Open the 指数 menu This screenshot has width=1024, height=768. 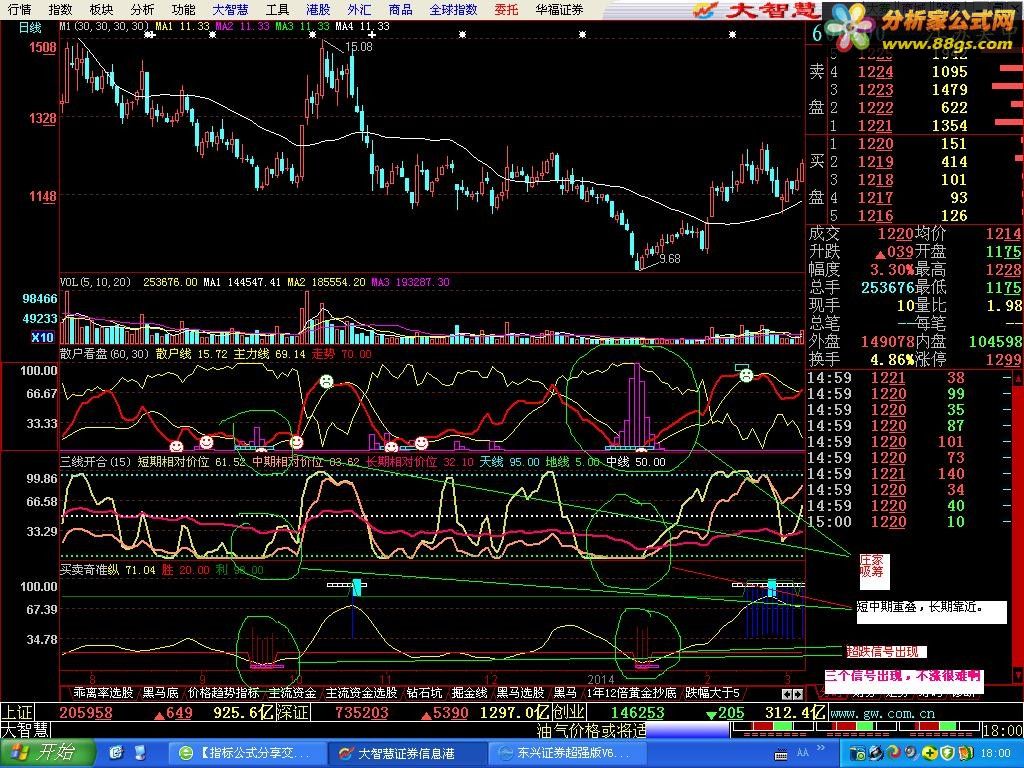click(60, 9)
